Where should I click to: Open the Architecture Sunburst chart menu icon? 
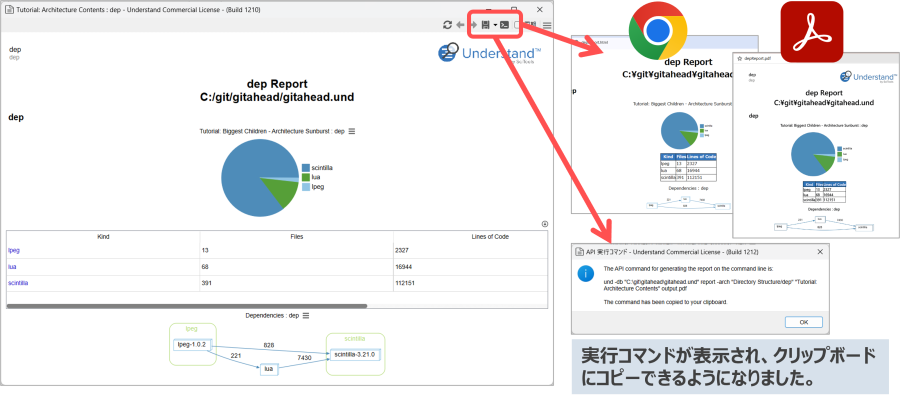click(352, 131)
